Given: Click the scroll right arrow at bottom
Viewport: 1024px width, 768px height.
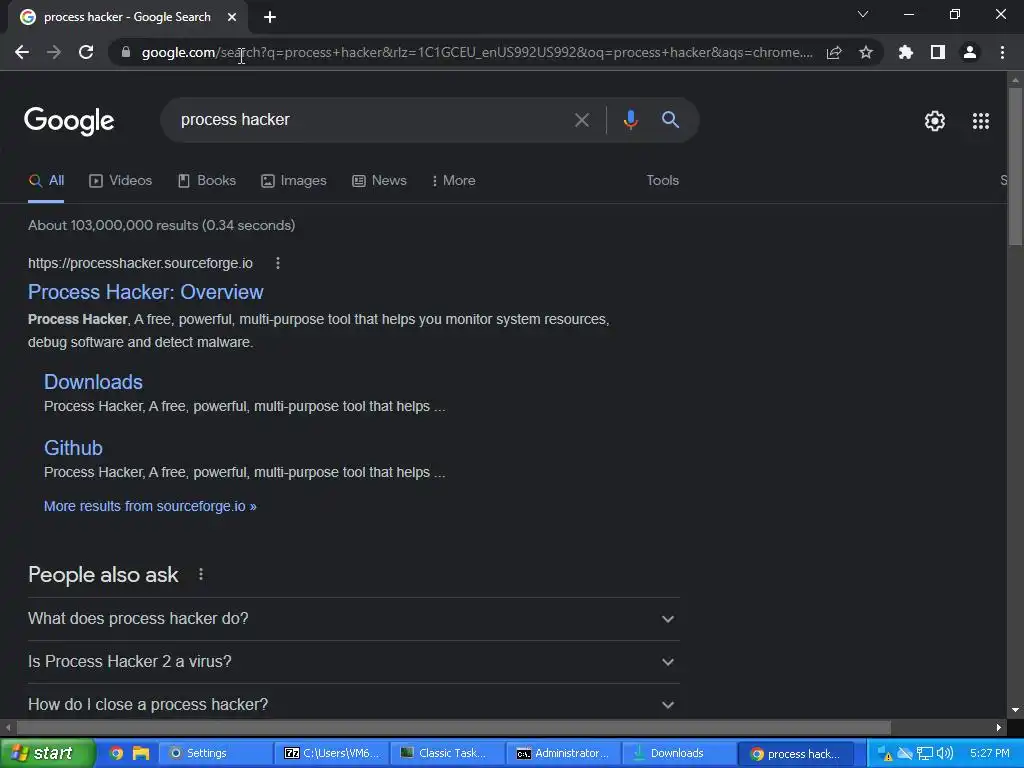Looking at the screenshot, I should pyautogui.click(x=998, y=728).
